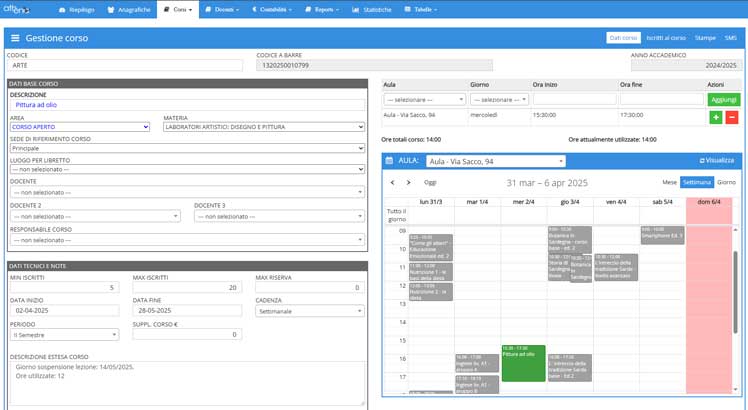
Task: Click the calendar icon next to AULA
Action: (x=389, y=160)
